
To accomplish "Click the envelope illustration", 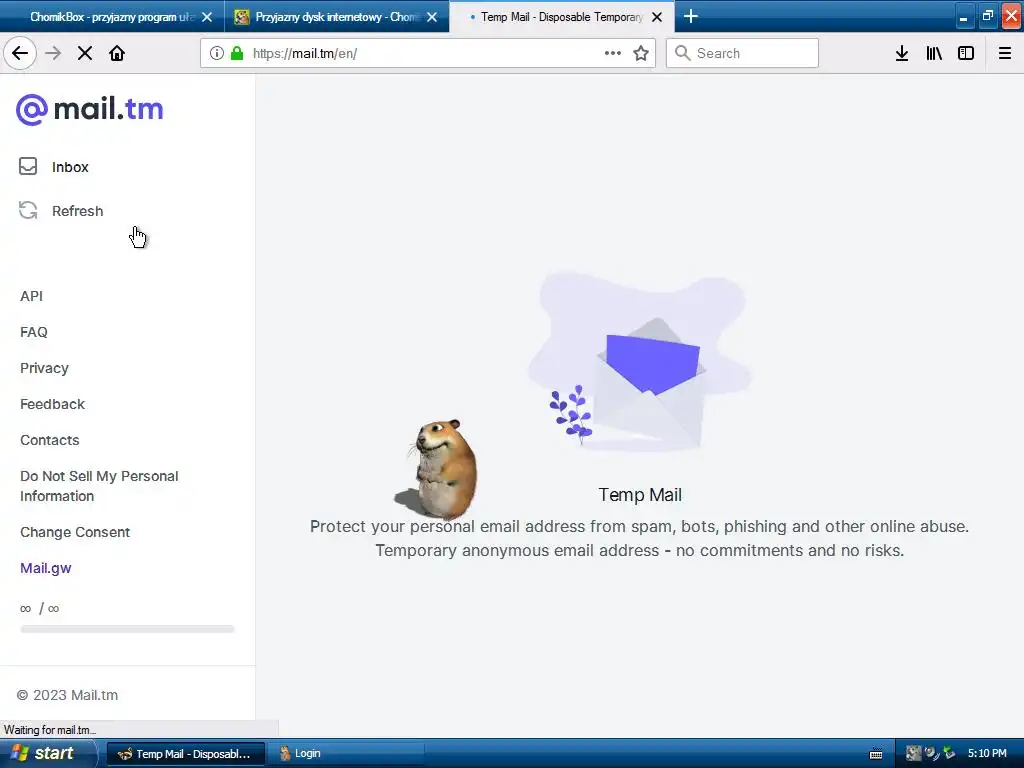I will (650, 384).
